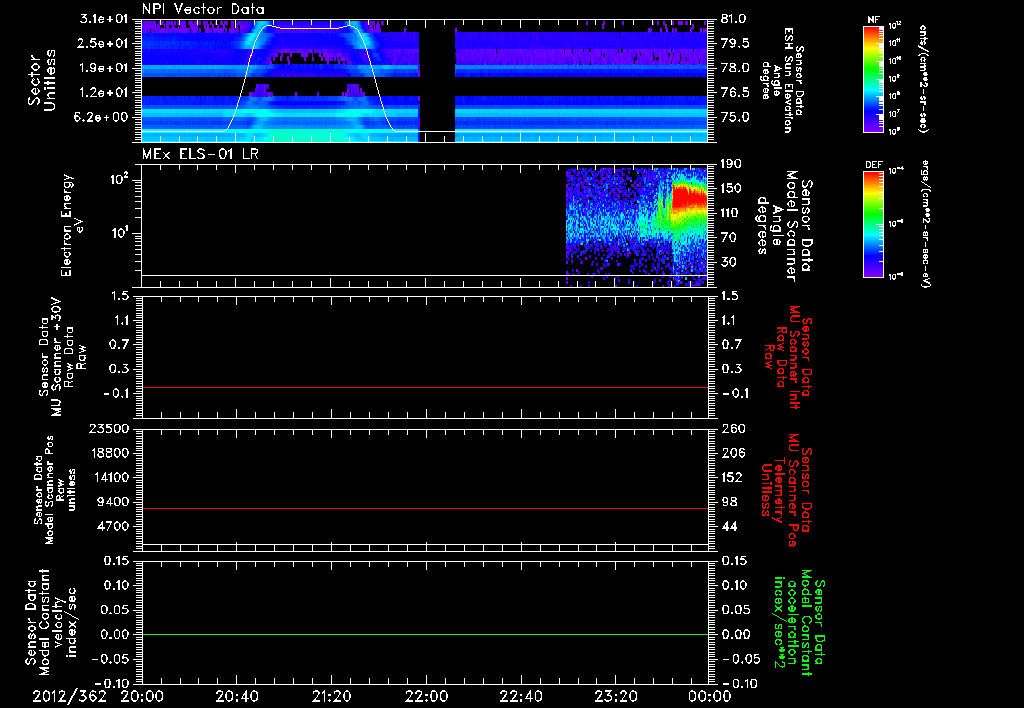This screenshot has height=708, width=1024.
Task: Click the 20:40 time tick label
Action: coord(237,696)
